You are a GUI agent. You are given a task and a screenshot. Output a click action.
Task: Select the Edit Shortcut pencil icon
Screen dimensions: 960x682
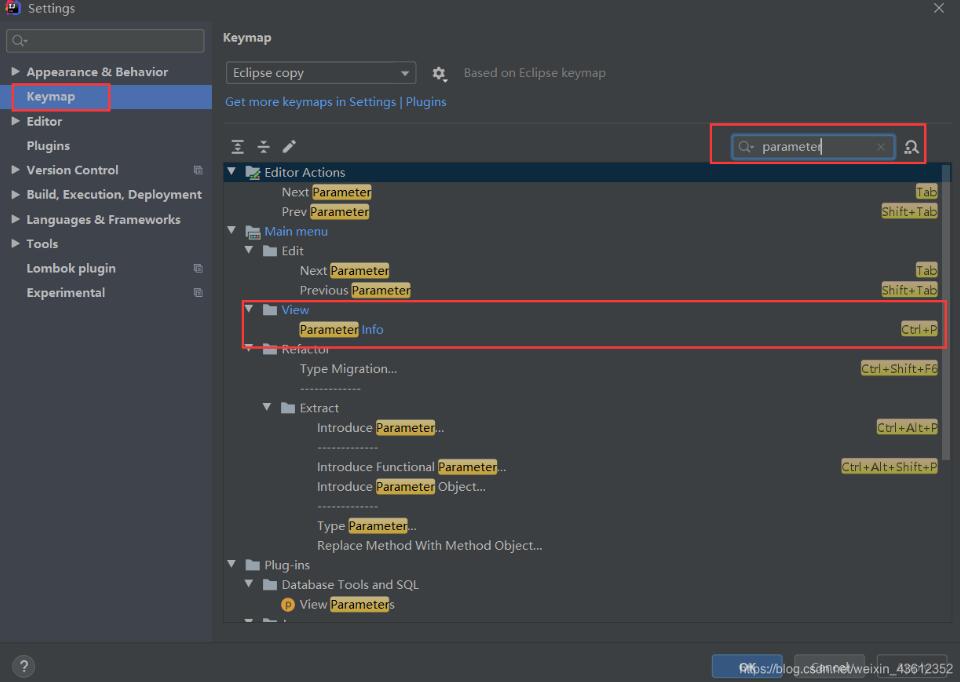click(289, 147)
